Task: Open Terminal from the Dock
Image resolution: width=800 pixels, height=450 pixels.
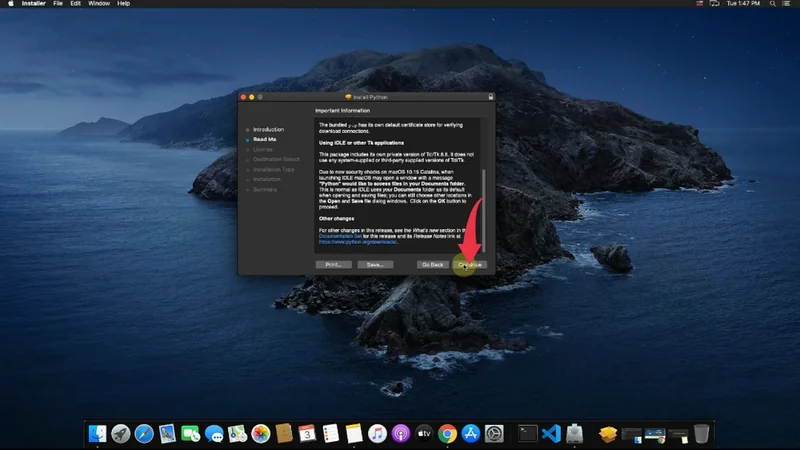Action: click(526, 434)
